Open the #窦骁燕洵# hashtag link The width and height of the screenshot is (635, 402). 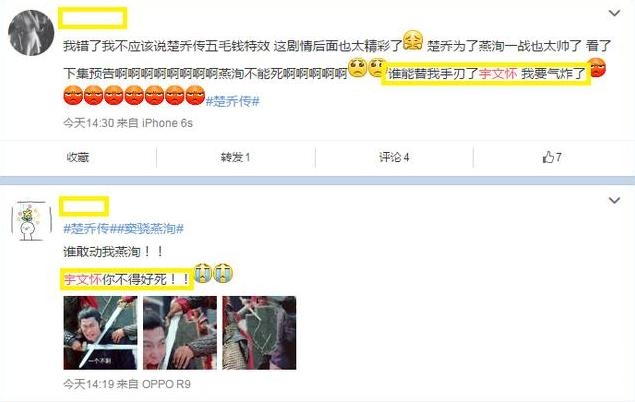pos(147,229)
